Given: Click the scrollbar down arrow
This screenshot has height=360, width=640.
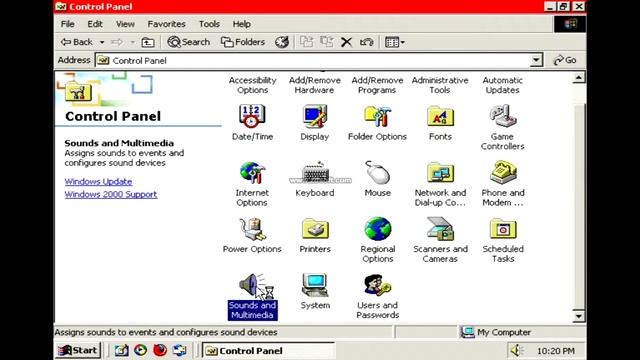Looking at the screenshot, I should pos(579,316).
